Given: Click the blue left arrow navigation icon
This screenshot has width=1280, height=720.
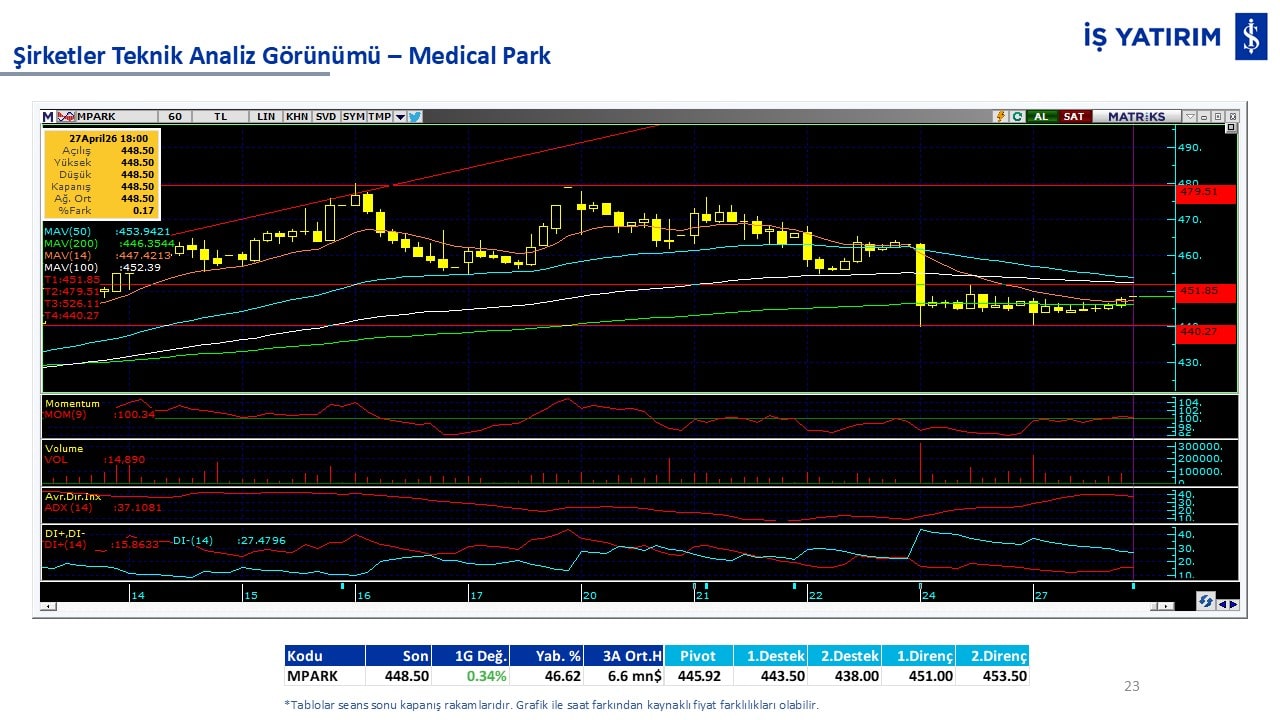Looking at the screenshot, I should pos(1222,603).
